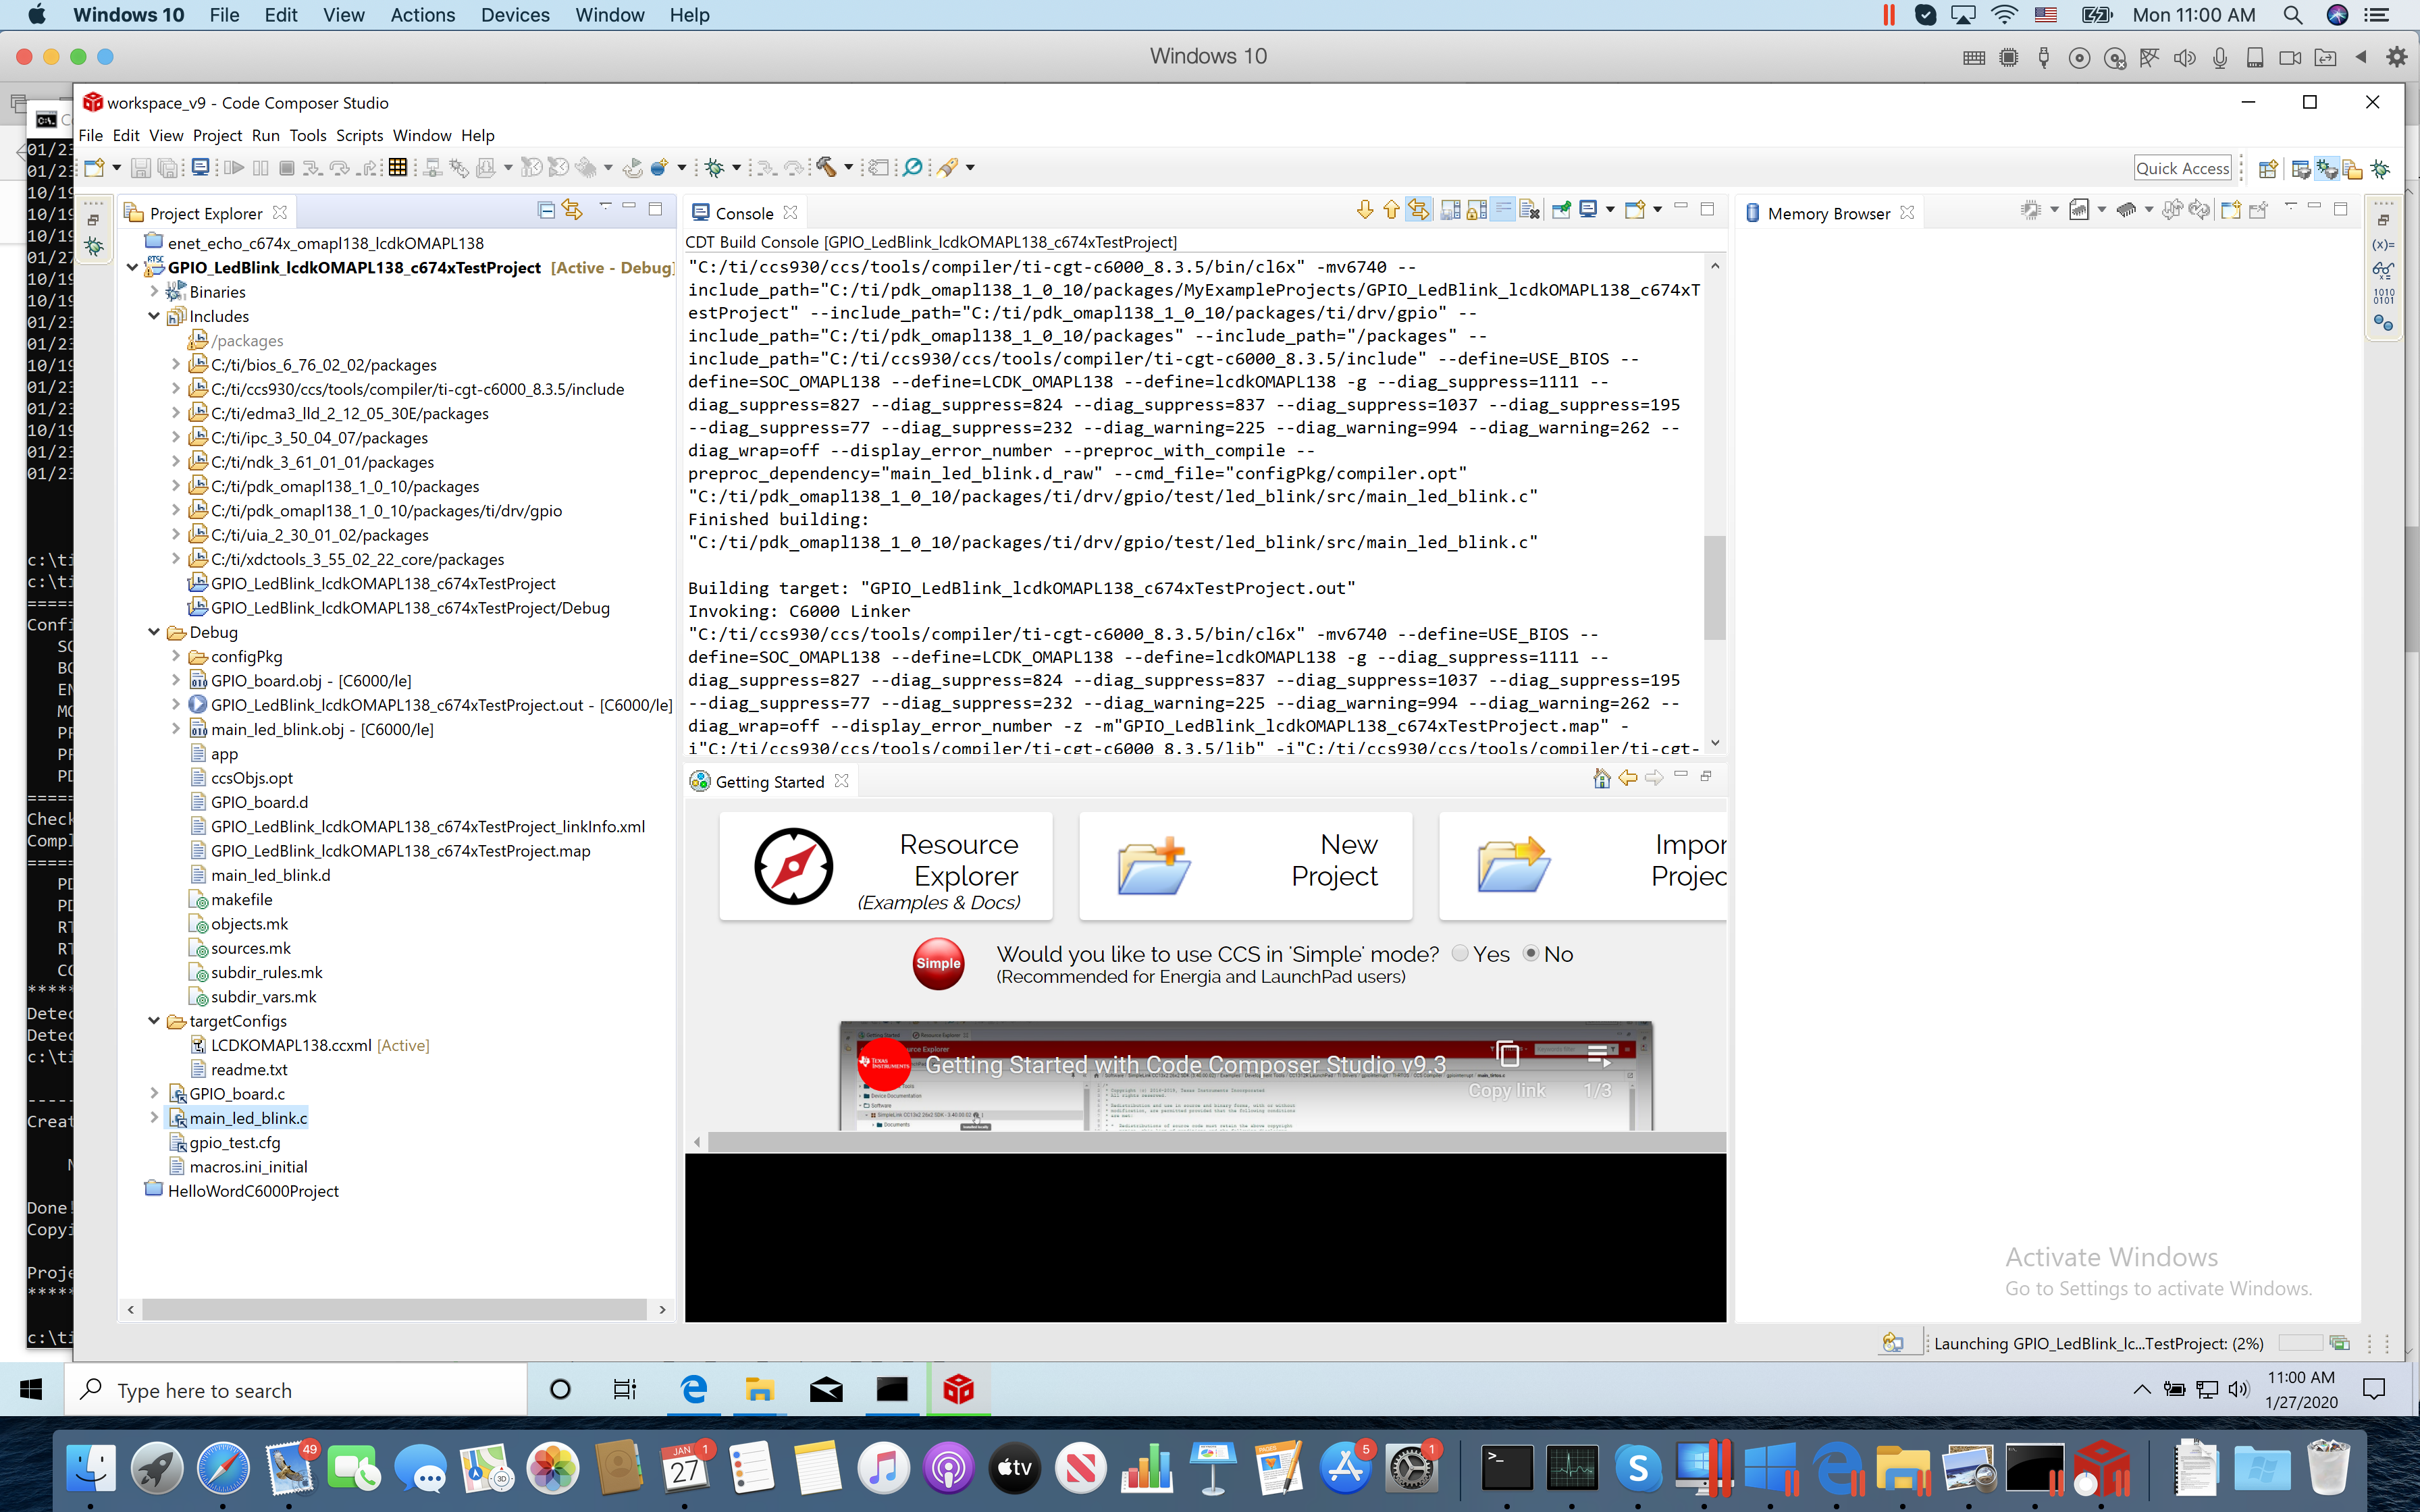Expand the Binaries folder
This screenshot has width=2420, height=1512.
(154, 292)
